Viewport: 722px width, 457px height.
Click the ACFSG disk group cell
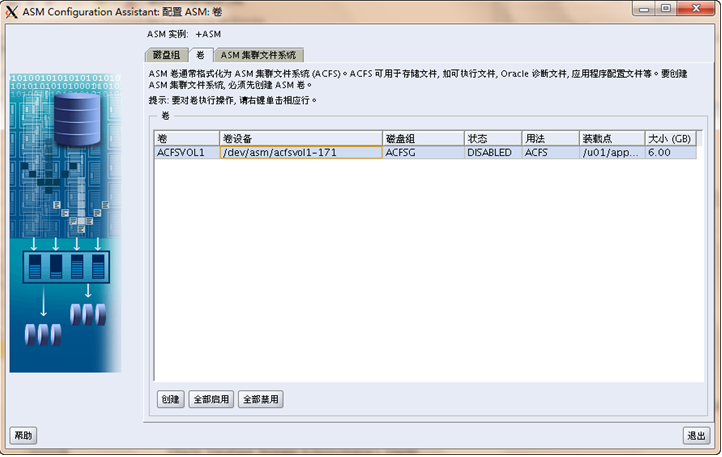423,152
